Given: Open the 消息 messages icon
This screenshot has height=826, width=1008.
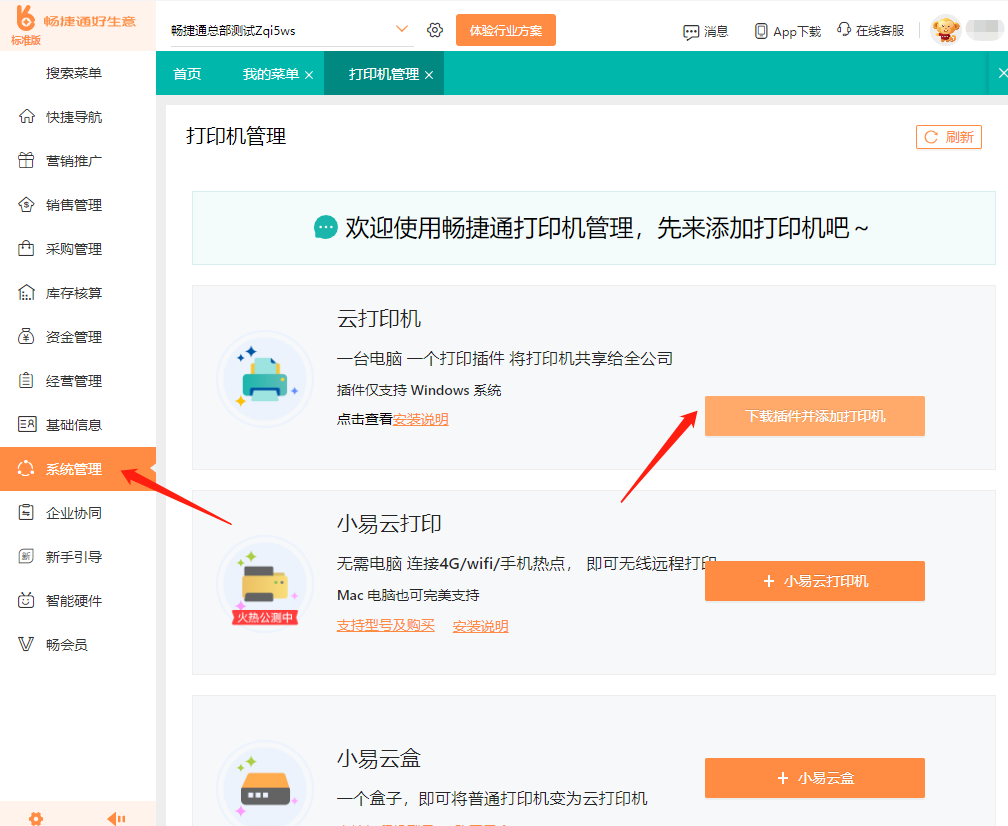Looking at the screenshot, I should click(691, 31).
